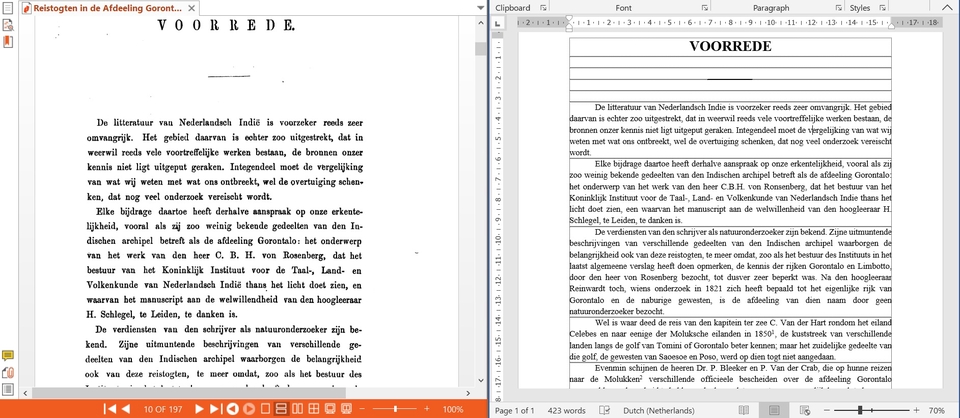The width and height of the screenshot is (960, 418).
Task: Zoom out using minus in PDF viewer
Action: click(362, 409)
